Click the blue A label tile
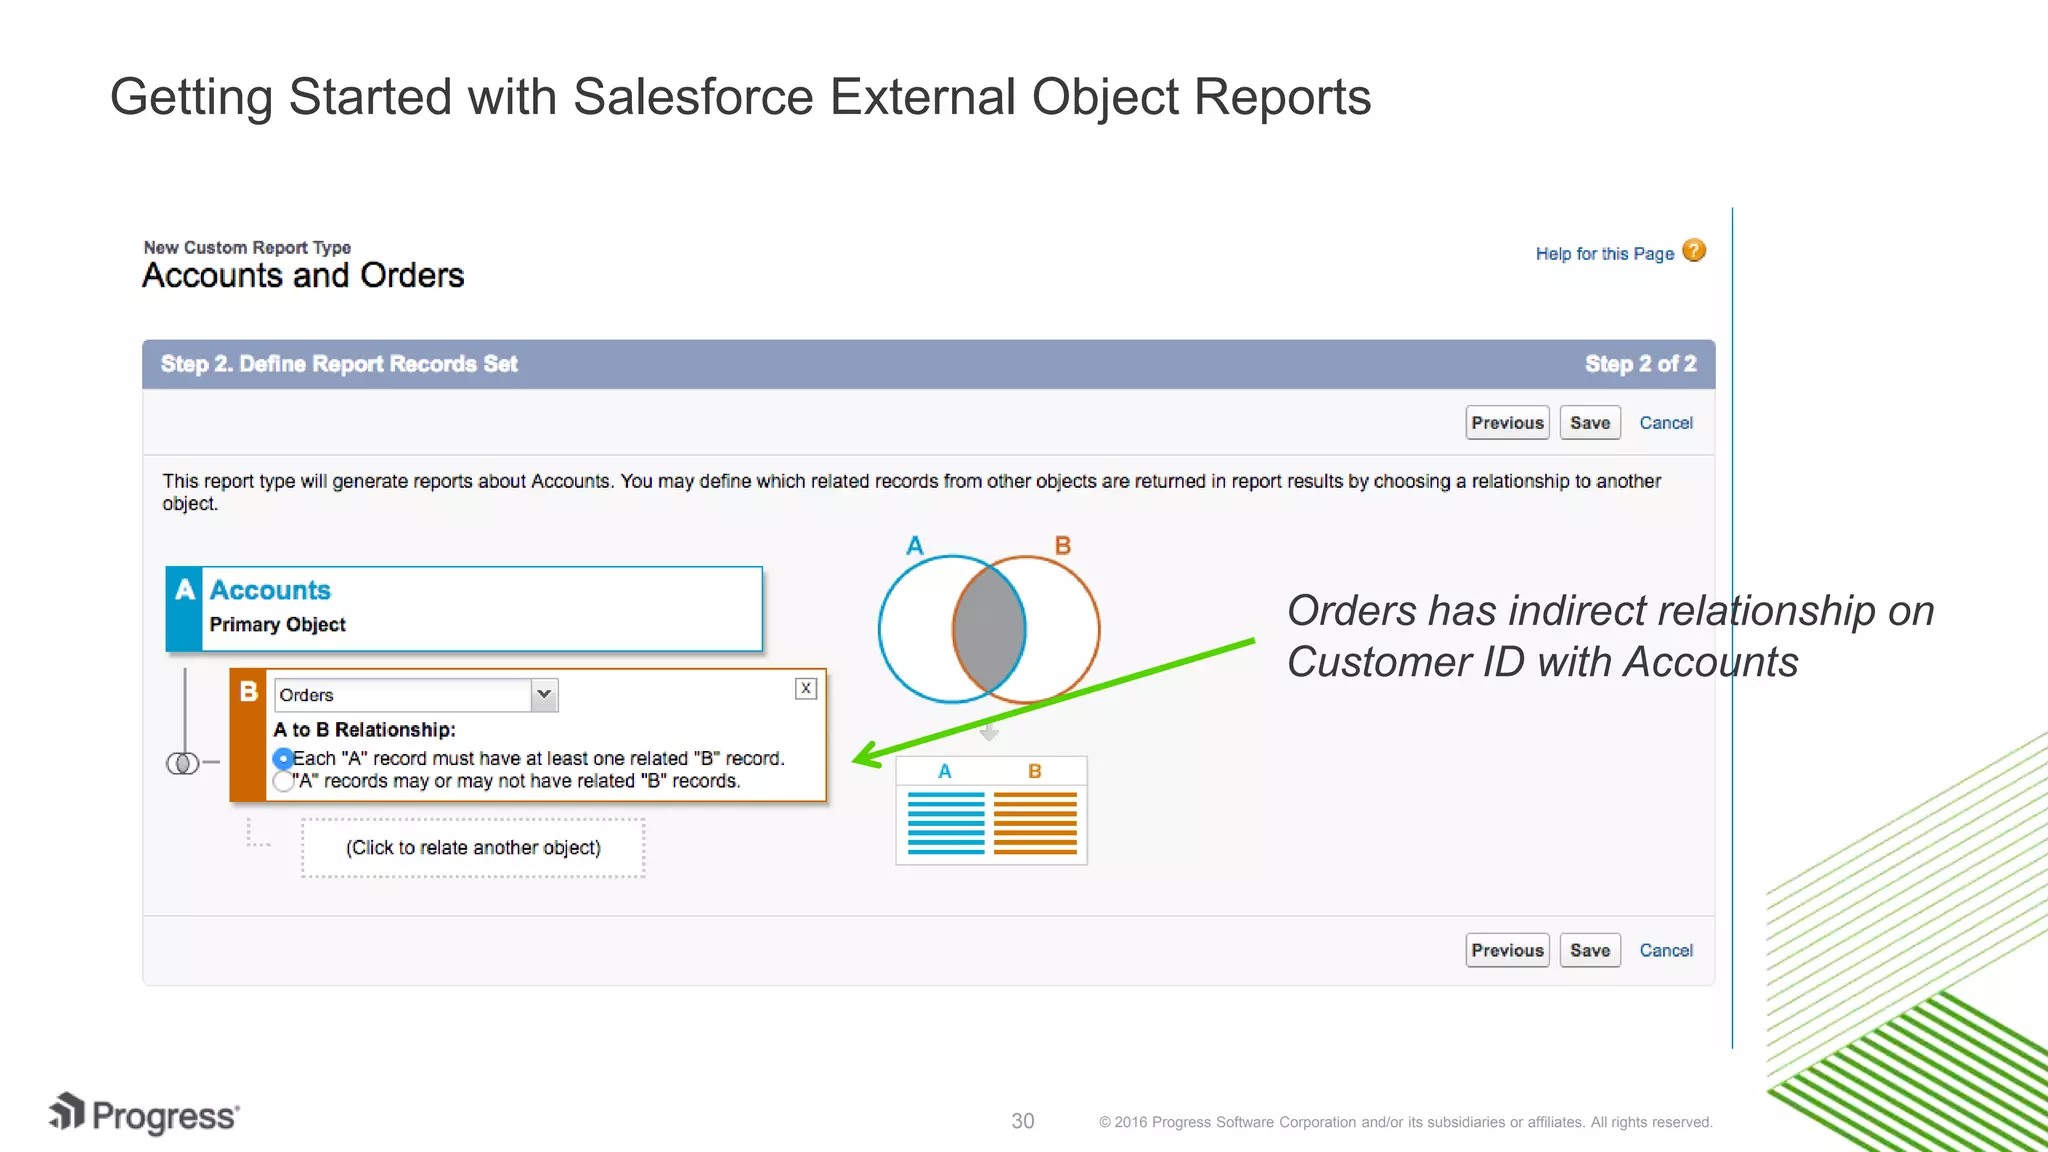 (184, 609)
